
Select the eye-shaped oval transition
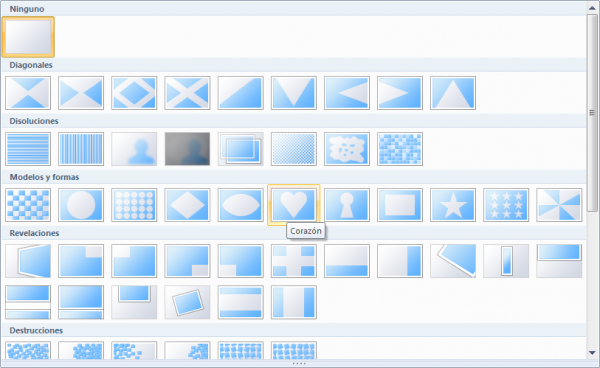[x=241, y=205]
